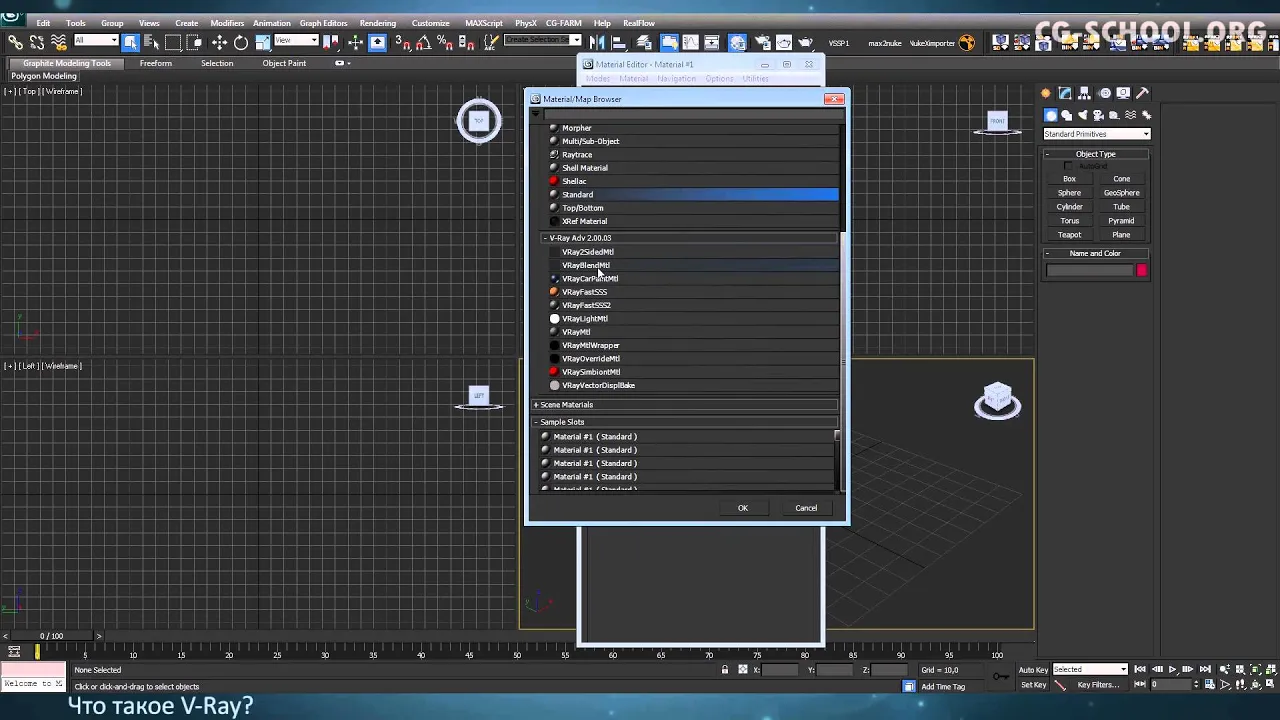Click the Sphere primitive button
Screen dimensions: 1280x720
pyautogui.click(x=1069, y=193)
